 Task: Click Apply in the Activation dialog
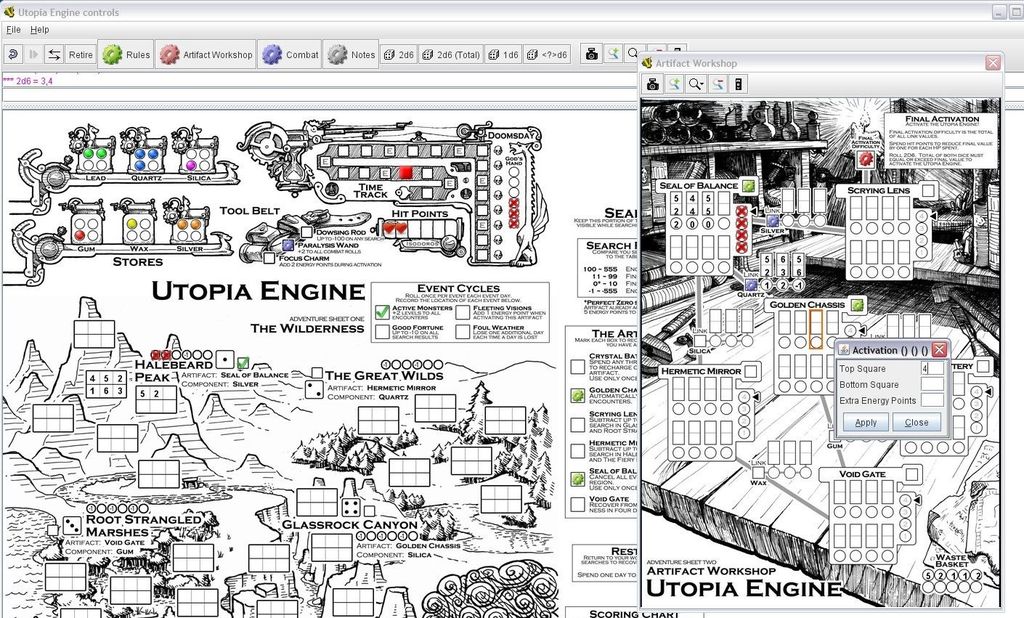[x=866, y=422]
